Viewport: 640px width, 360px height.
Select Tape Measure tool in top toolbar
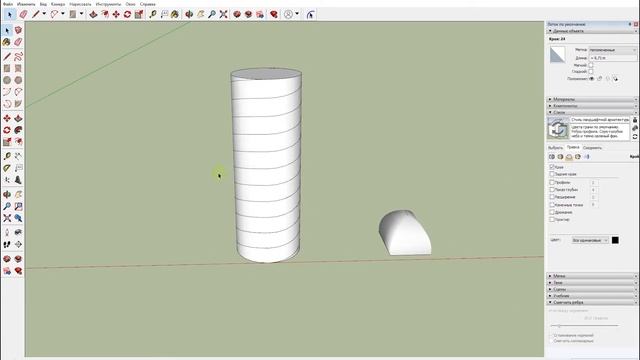tap(153, 15)
